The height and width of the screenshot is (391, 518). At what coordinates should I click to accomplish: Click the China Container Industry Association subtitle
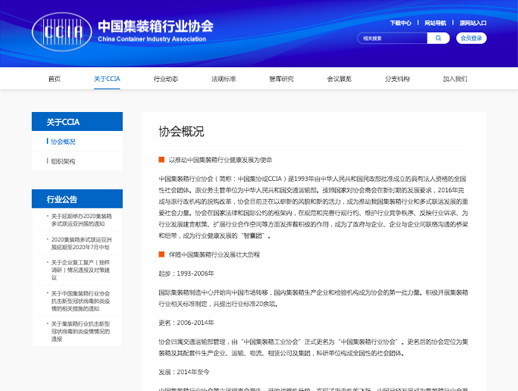click(x=152, y=39)
